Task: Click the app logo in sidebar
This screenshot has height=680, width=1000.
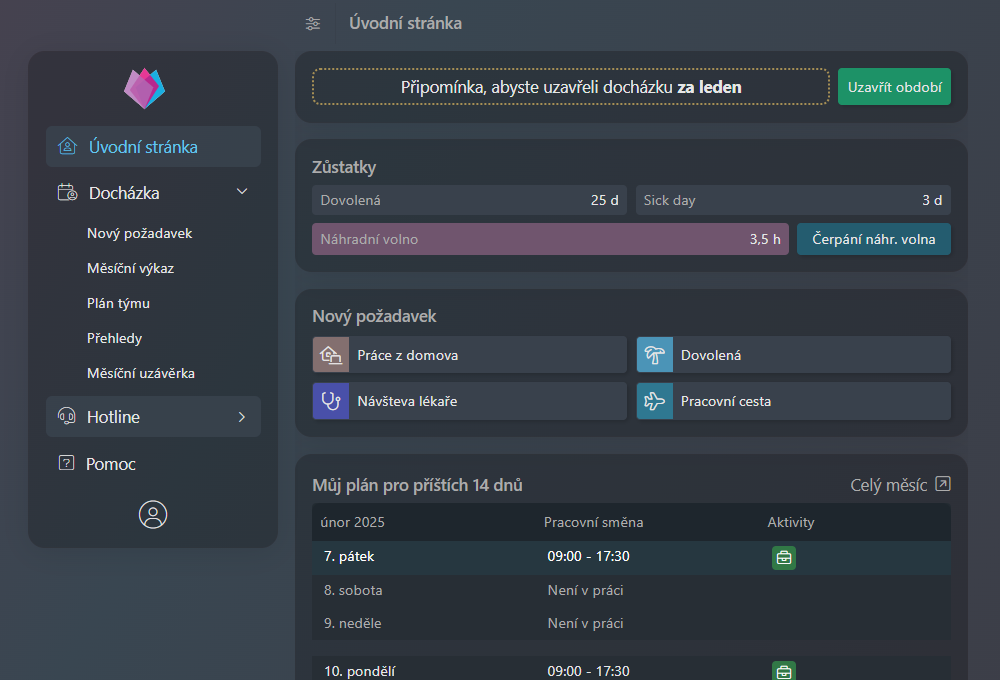Action: pyautogui.click(x=144, y=88)
